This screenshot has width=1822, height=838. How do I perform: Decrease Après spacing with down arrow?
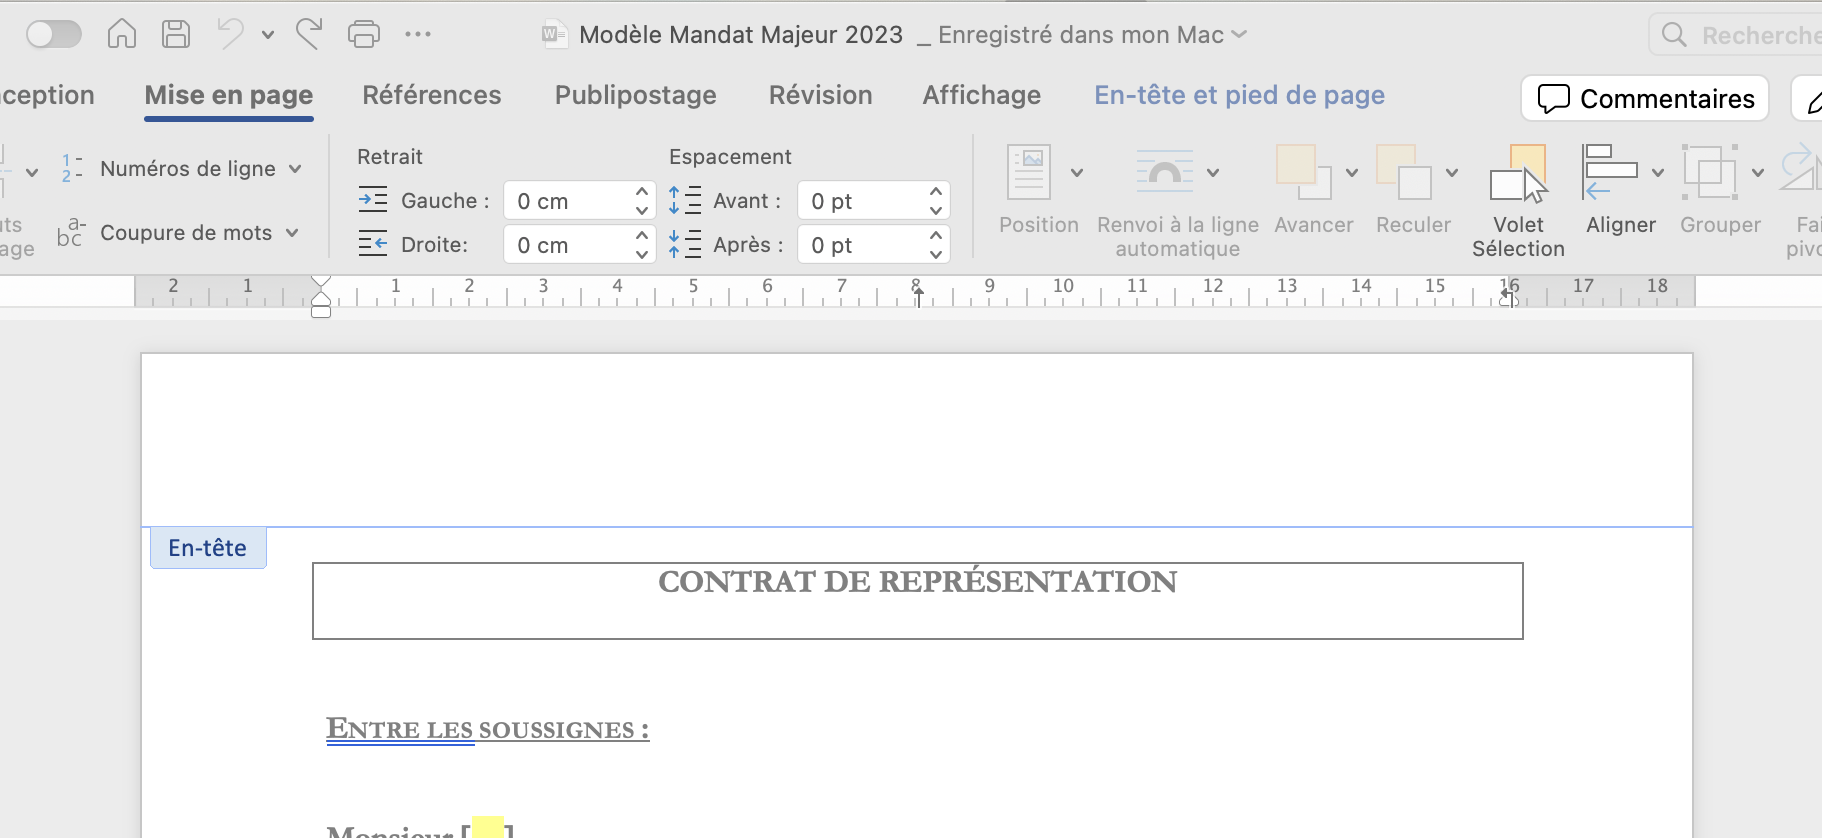tap(936, 255)
